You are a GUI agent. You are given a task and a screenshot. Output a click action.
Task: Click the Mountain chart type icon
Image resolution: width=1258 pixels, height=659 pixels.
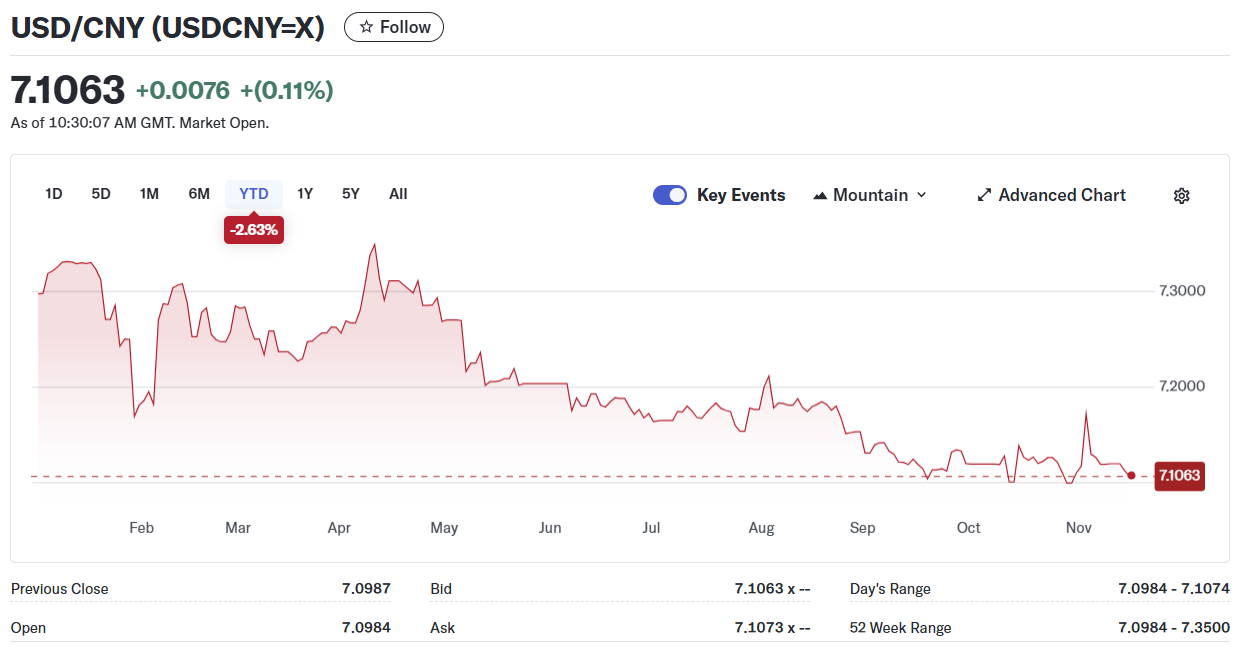pyautogui.click(x=821, y=195)
